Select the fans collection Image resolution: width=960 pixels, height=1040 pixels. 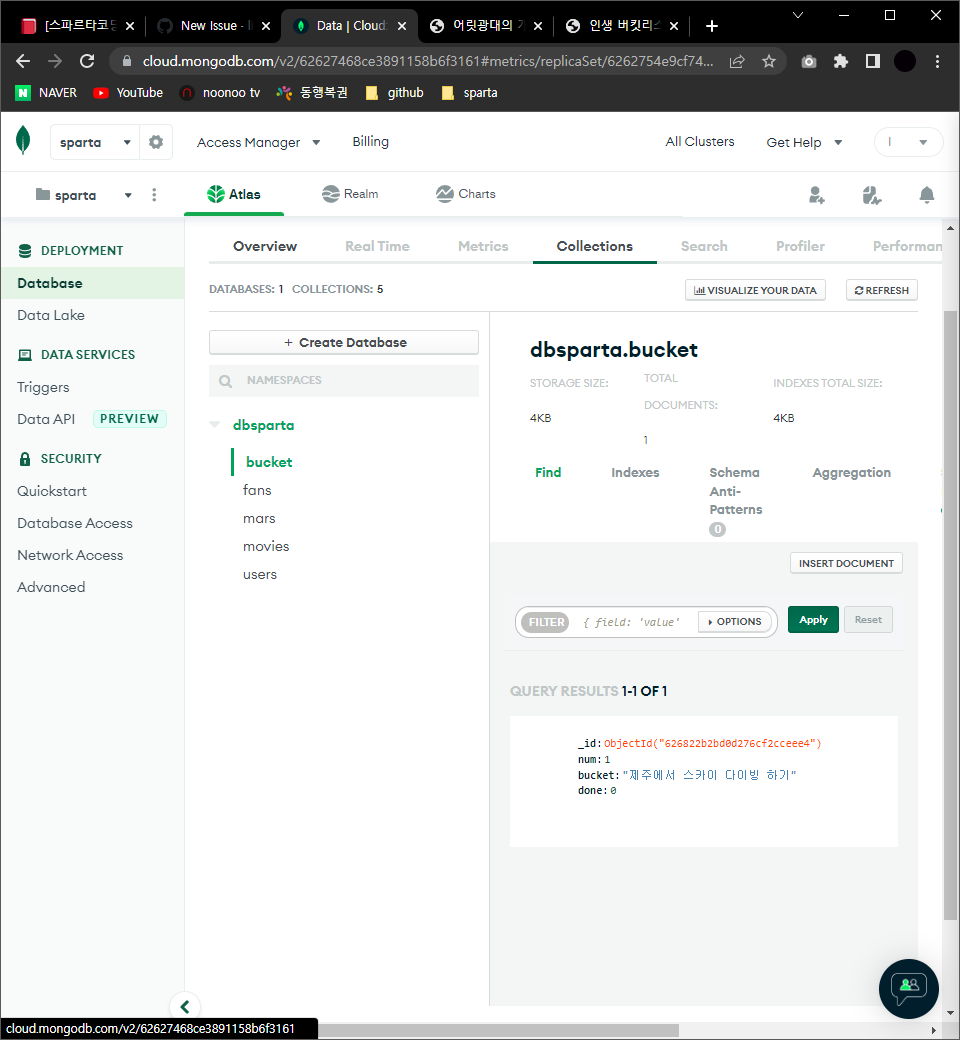(257, 490)
